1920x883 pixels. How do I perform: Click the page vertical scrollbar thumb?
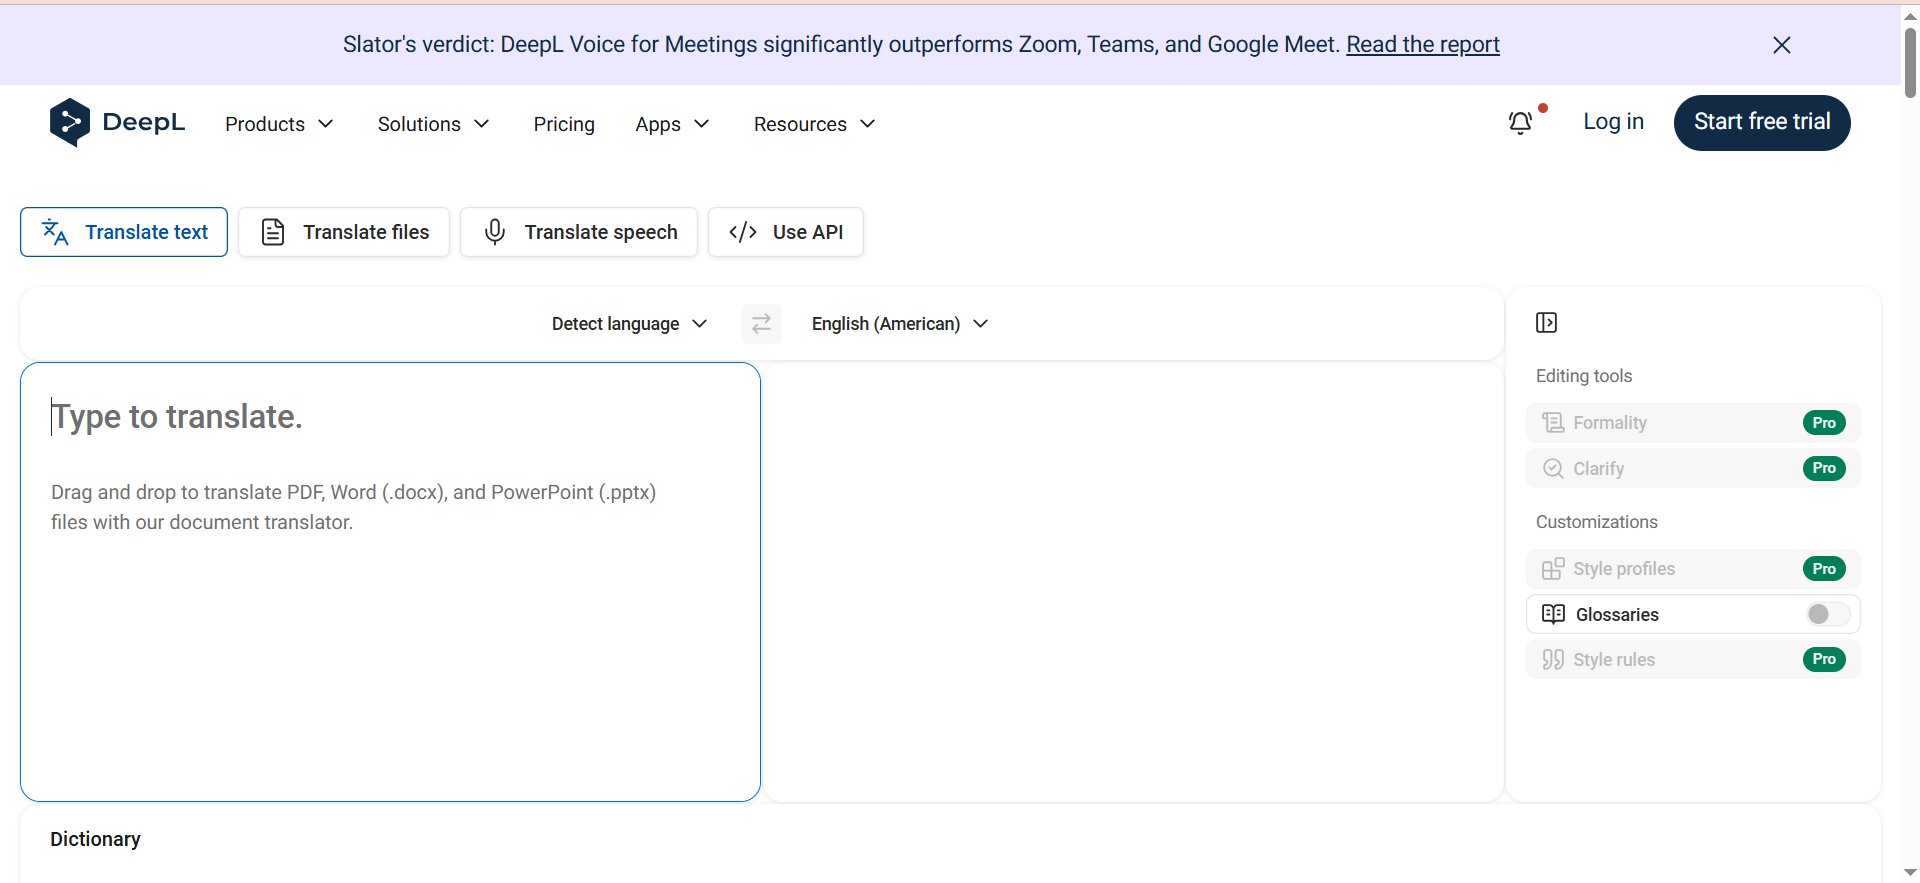pyautogui.click(x=1910, y=62)
